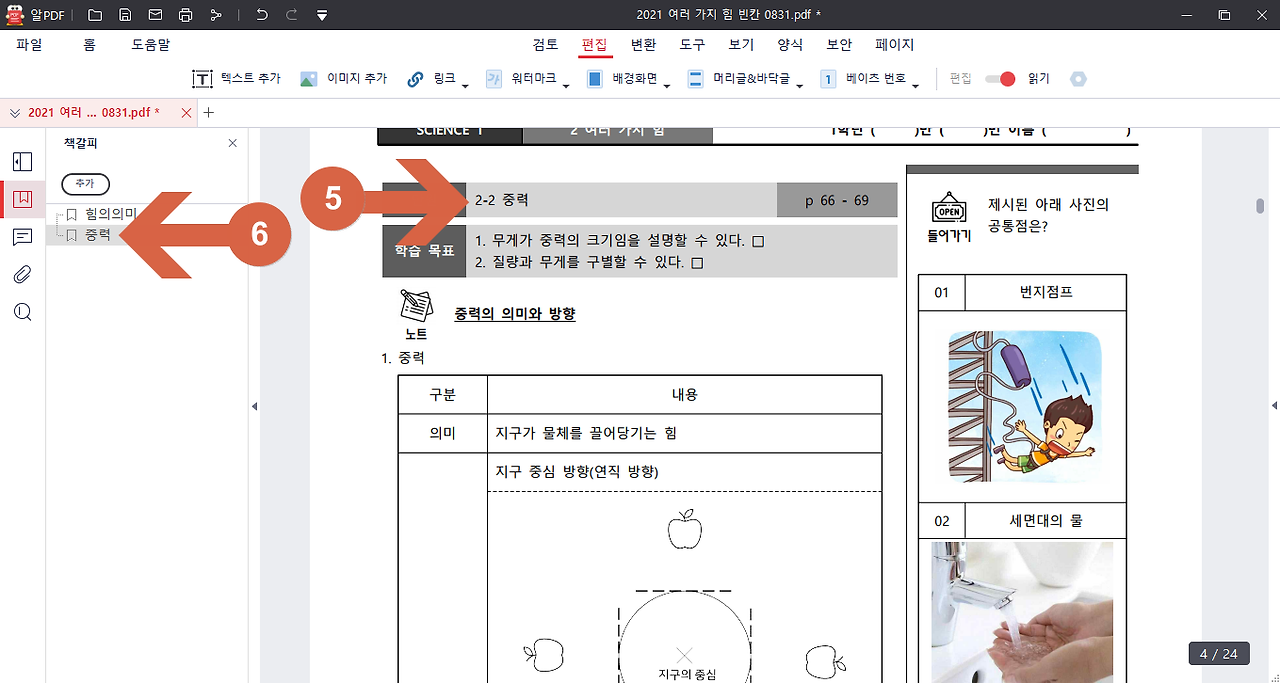Switch to the page thumbnails panel
The height and width of the screenshot is (683, 1280).
[x=23, y=161]
